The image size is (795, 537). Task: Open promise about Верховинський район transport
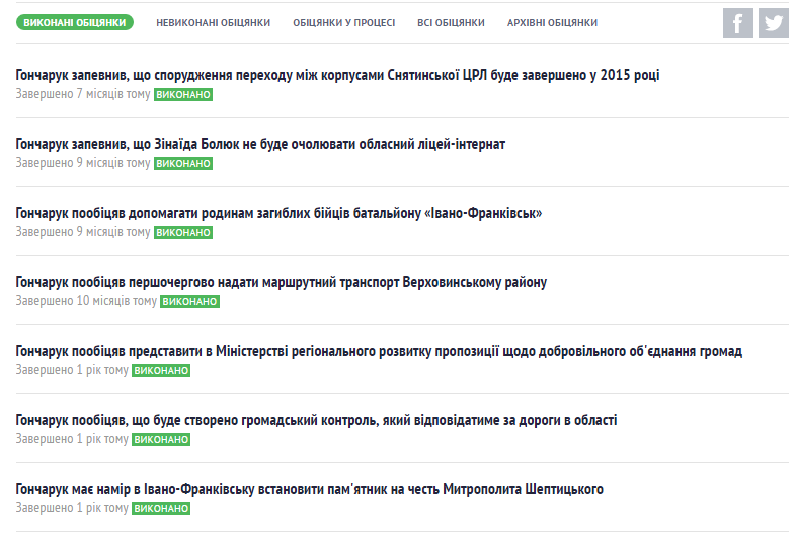[x=281, y=282]
